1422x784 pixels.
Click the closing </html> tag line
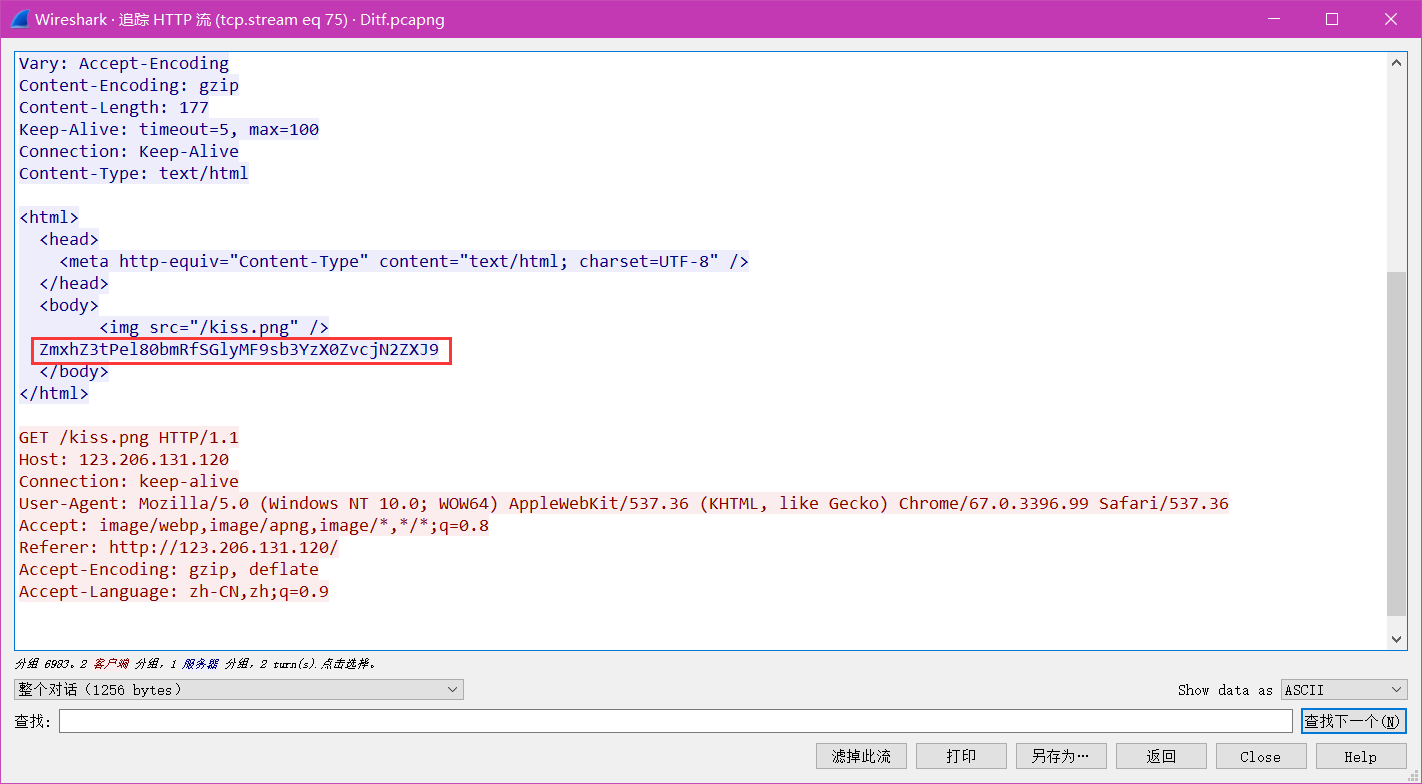pos(54,393)
